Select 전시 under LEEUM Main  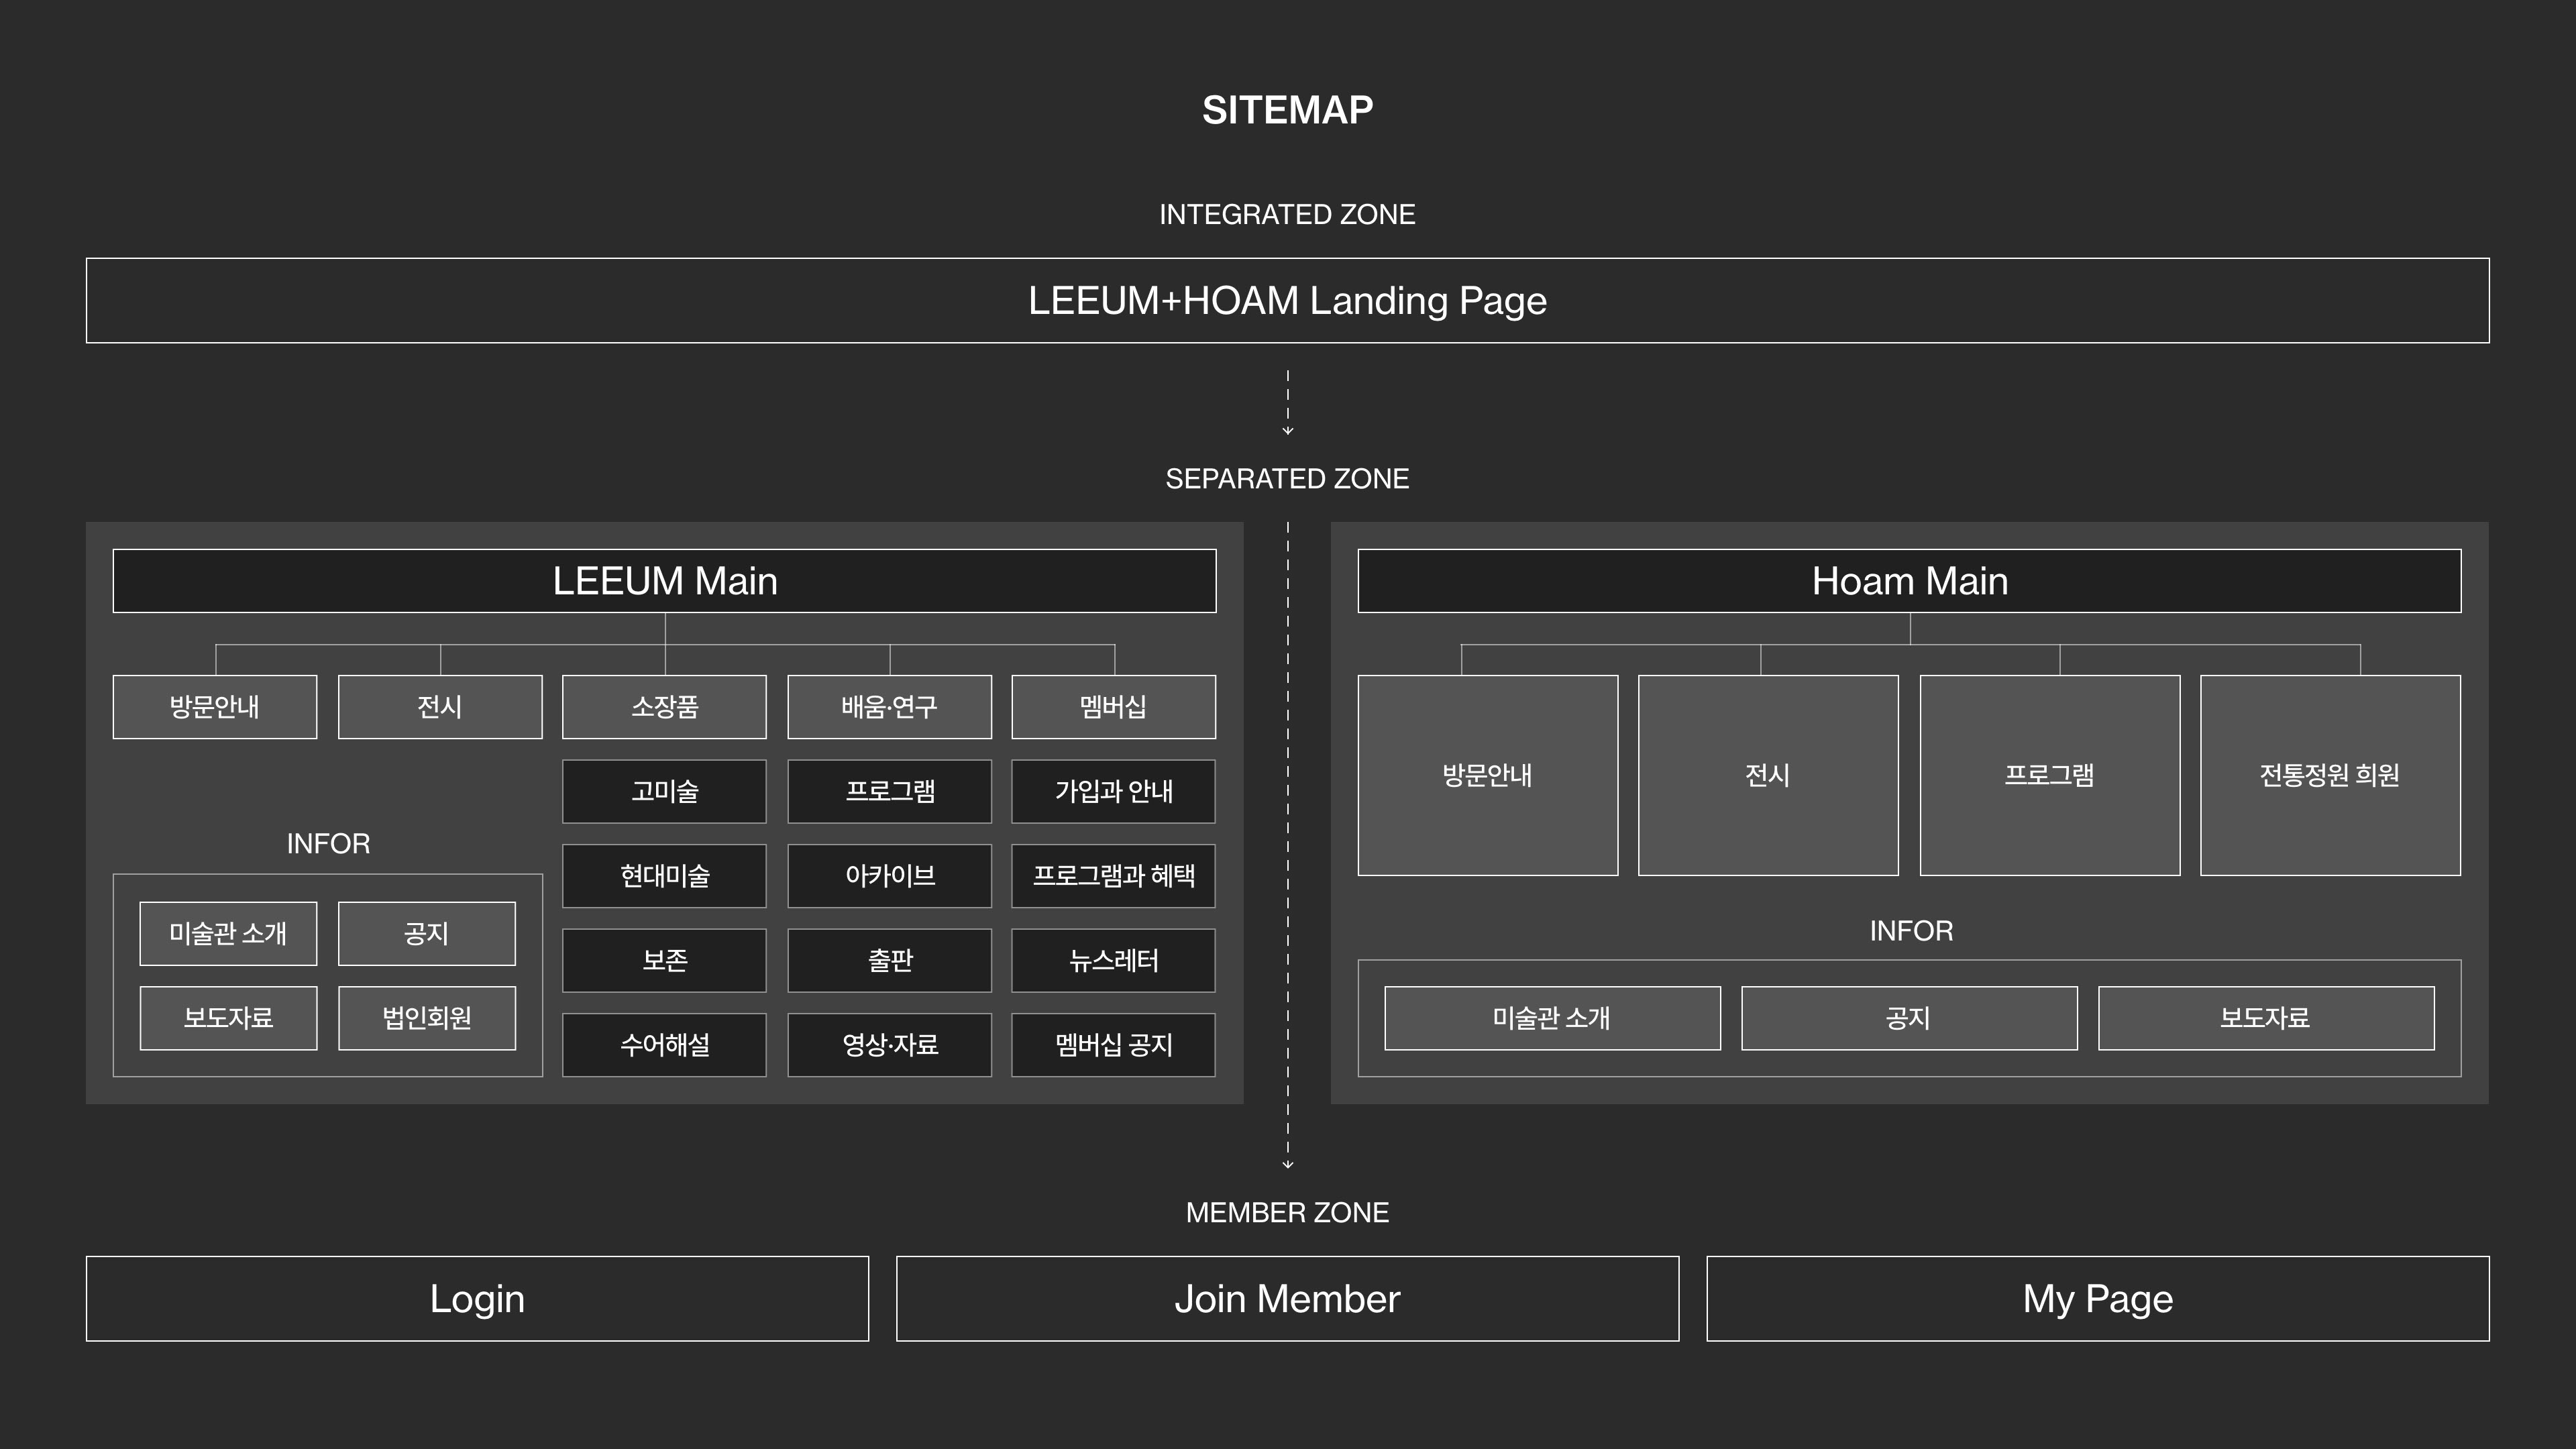click(440, 707)
